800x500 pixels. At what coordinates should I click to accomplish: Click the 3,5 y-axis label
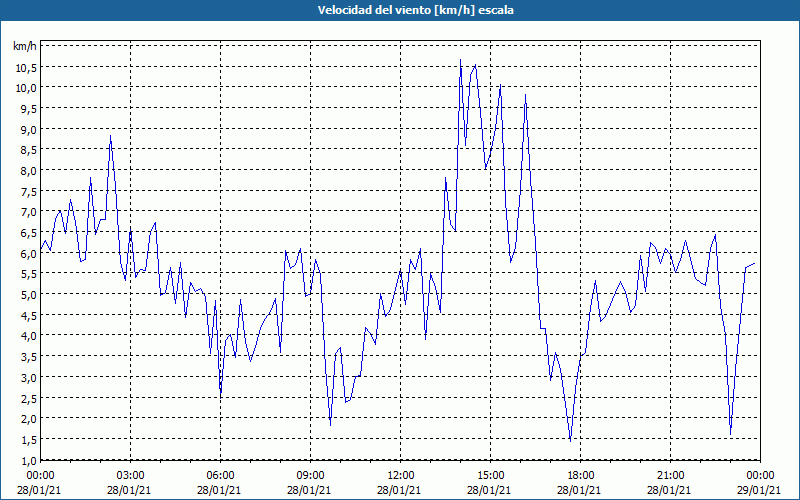pos(29,357)
